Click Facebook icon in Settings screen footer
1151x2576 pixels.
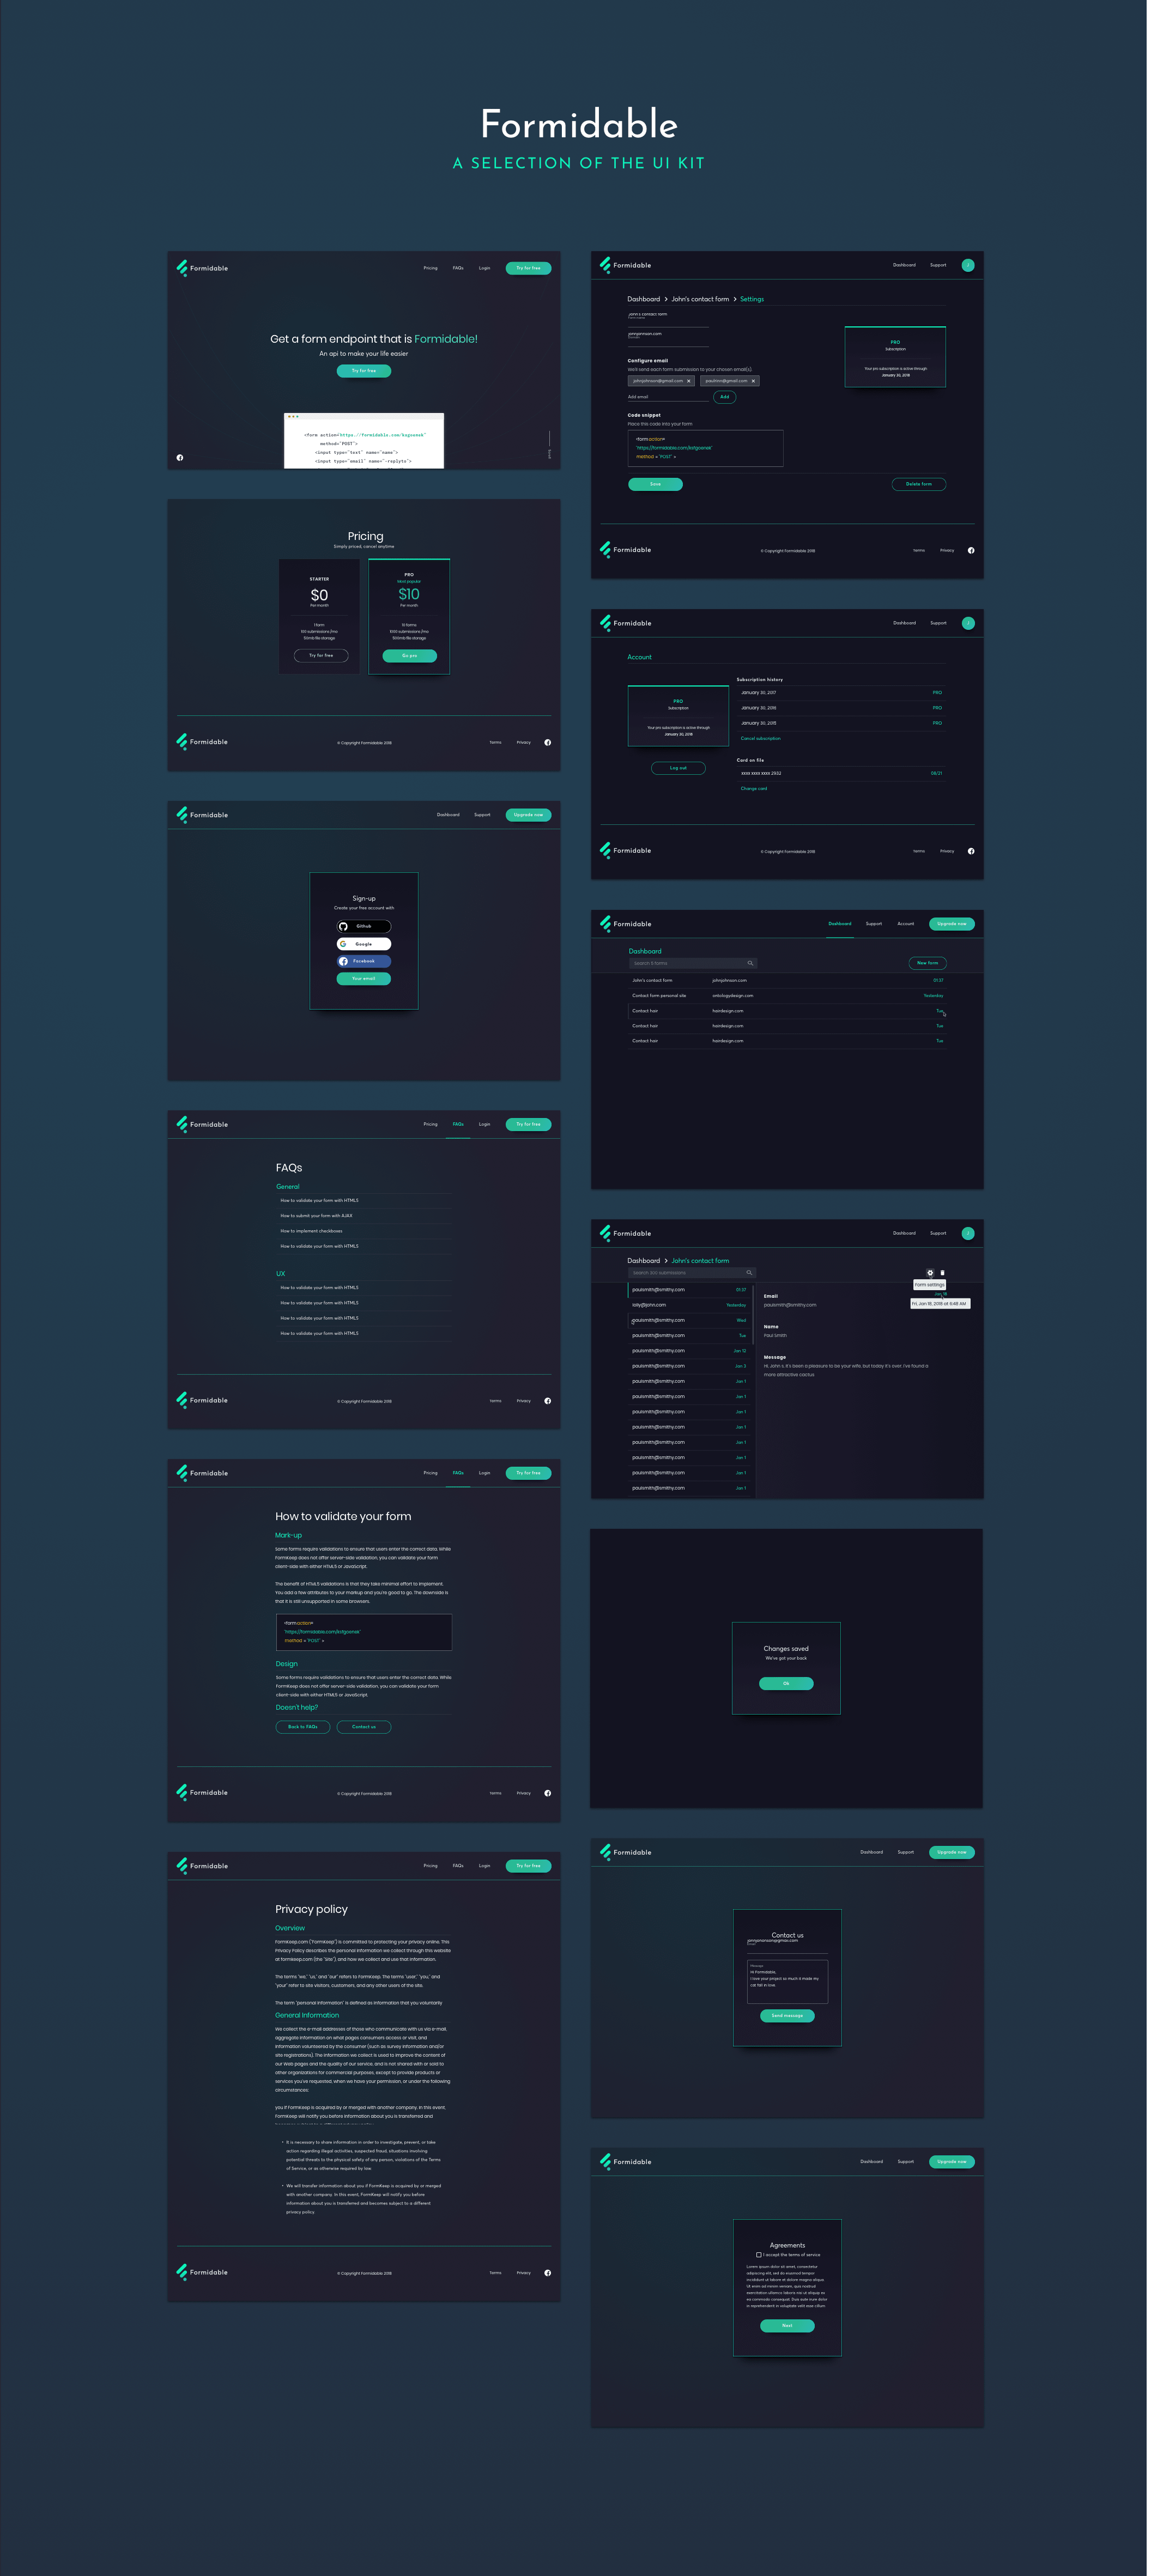point(971,550)
